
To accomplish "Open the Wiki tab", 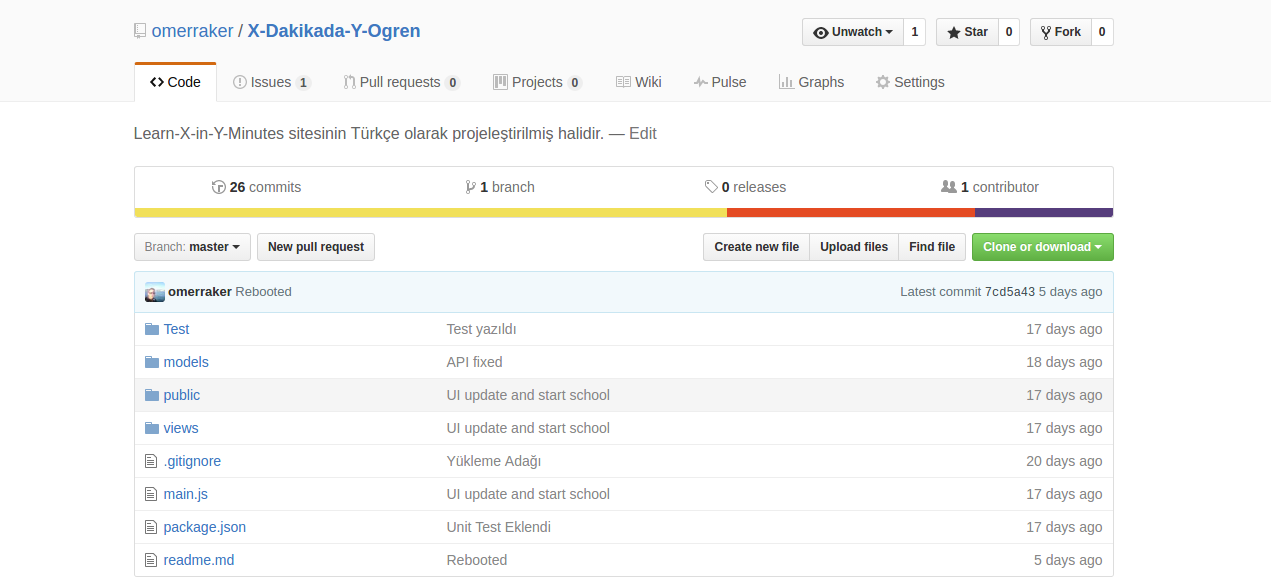I will click(x=639, y=82).
